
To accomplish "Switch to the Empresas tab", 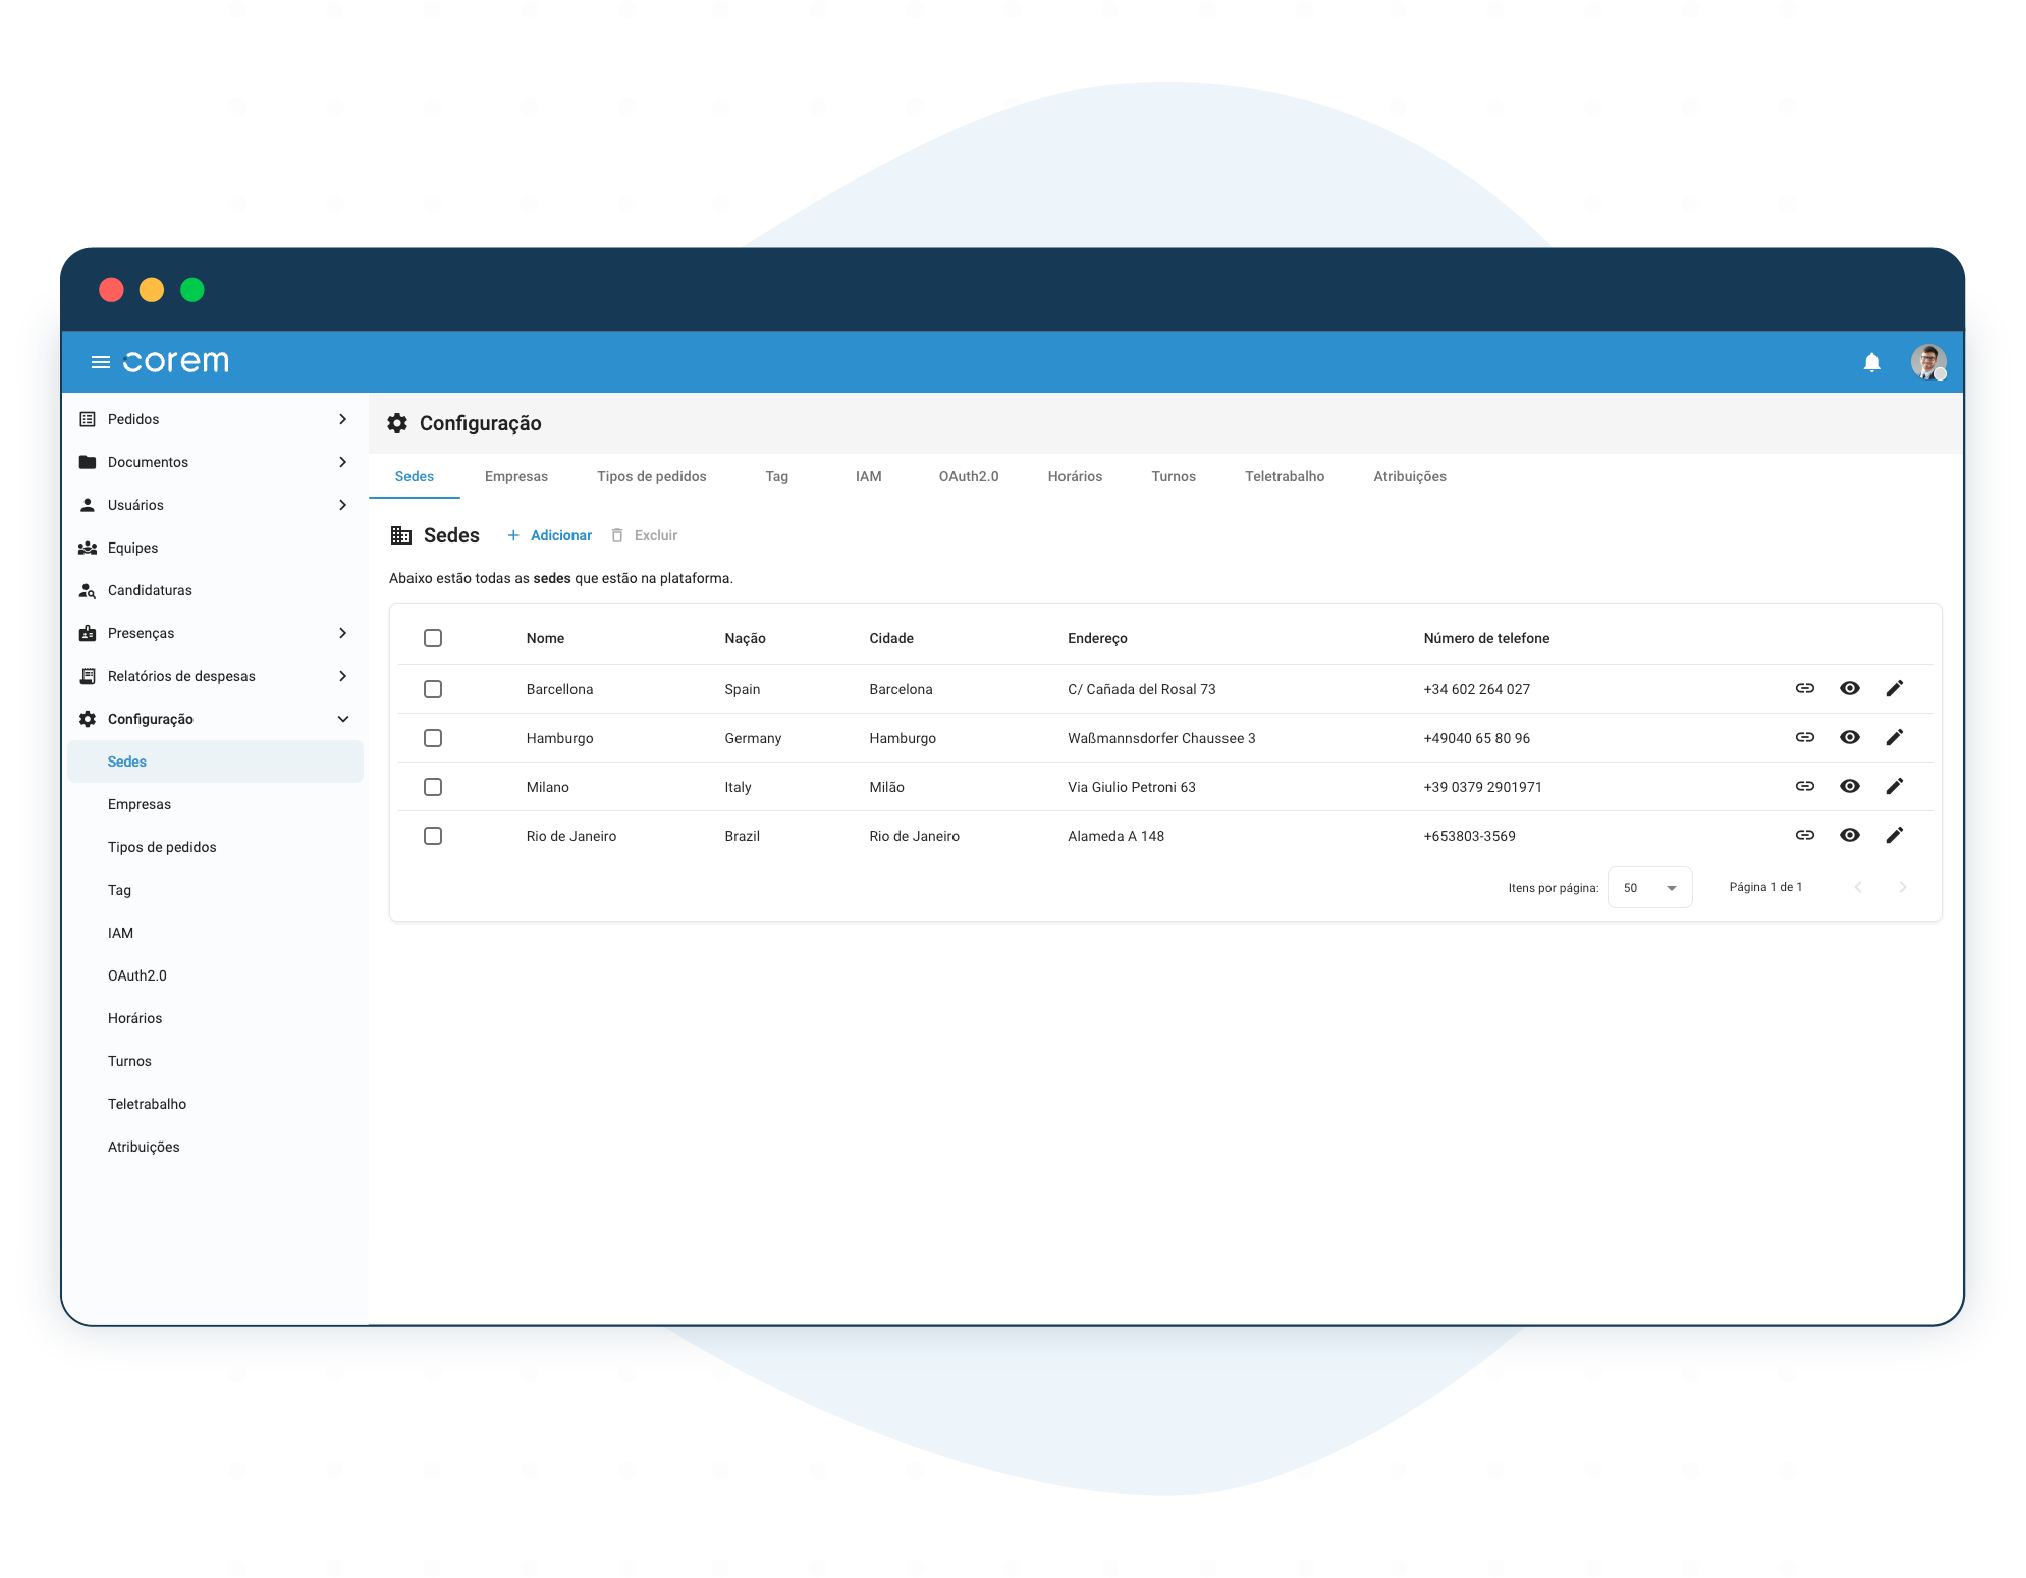I will pyautogui.click(x=516, y=476).
